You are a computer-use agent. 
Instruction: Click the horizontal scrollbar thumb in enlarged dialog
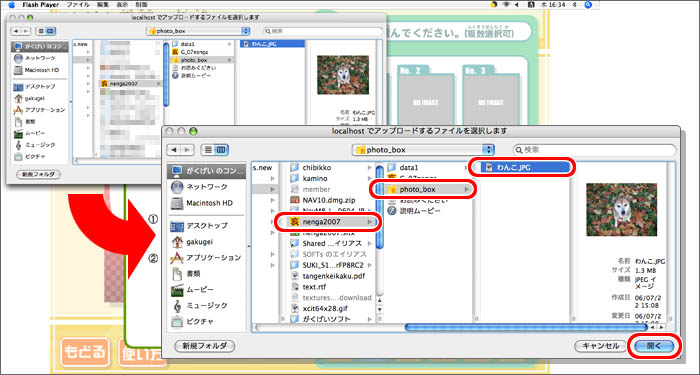[x=526, y=327]
